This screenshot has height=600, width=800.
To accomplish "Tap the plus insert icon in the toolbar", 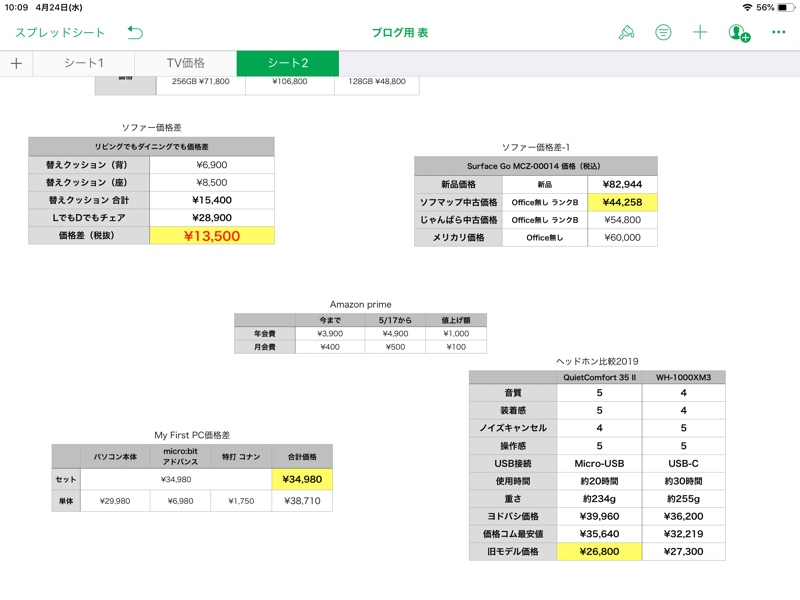I will 700,33.
